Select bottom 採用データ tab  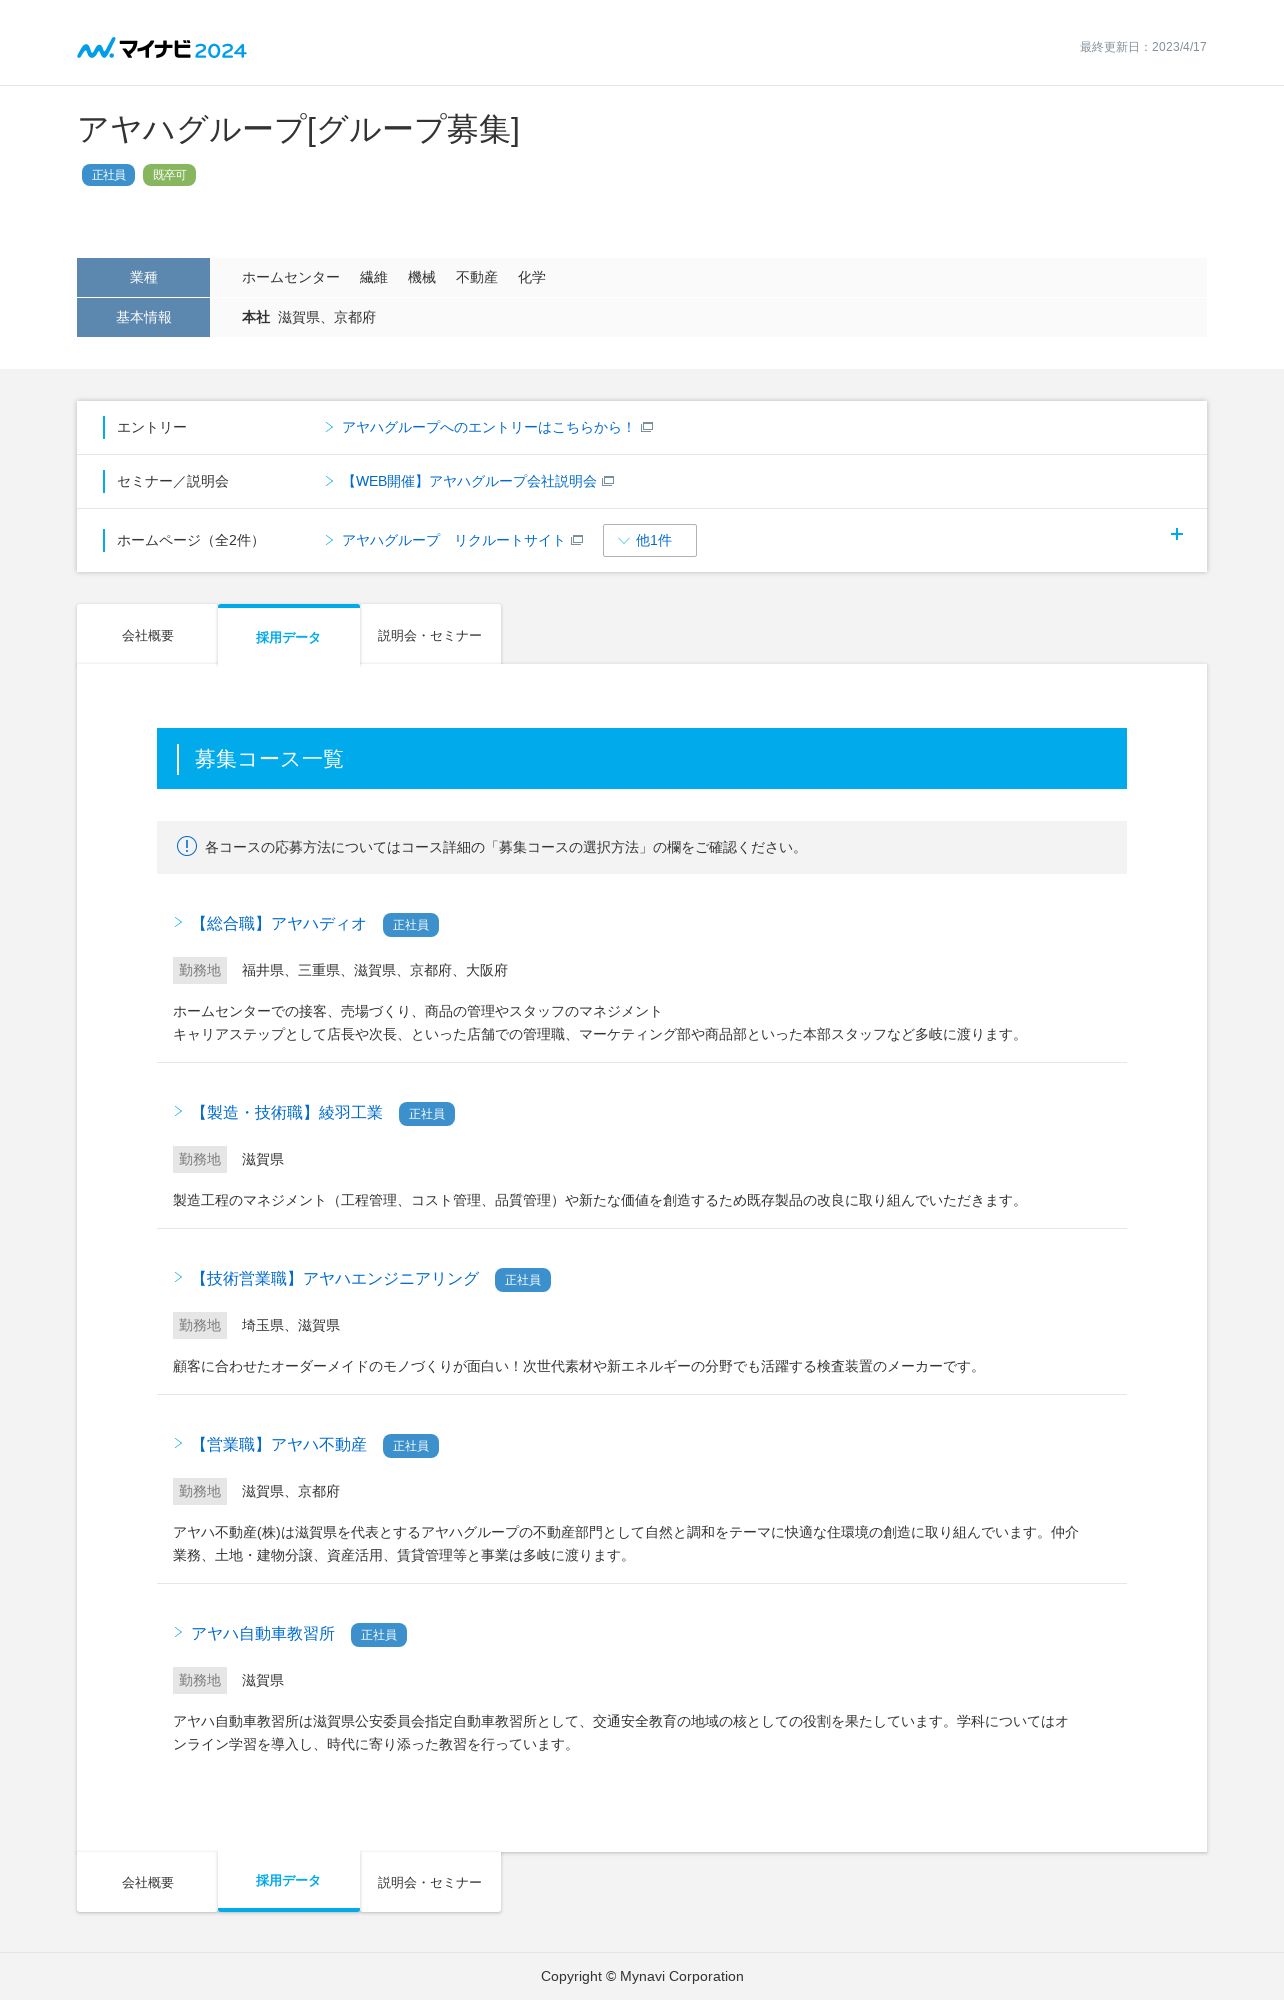pyautogui.click(x=289, y=1881)
